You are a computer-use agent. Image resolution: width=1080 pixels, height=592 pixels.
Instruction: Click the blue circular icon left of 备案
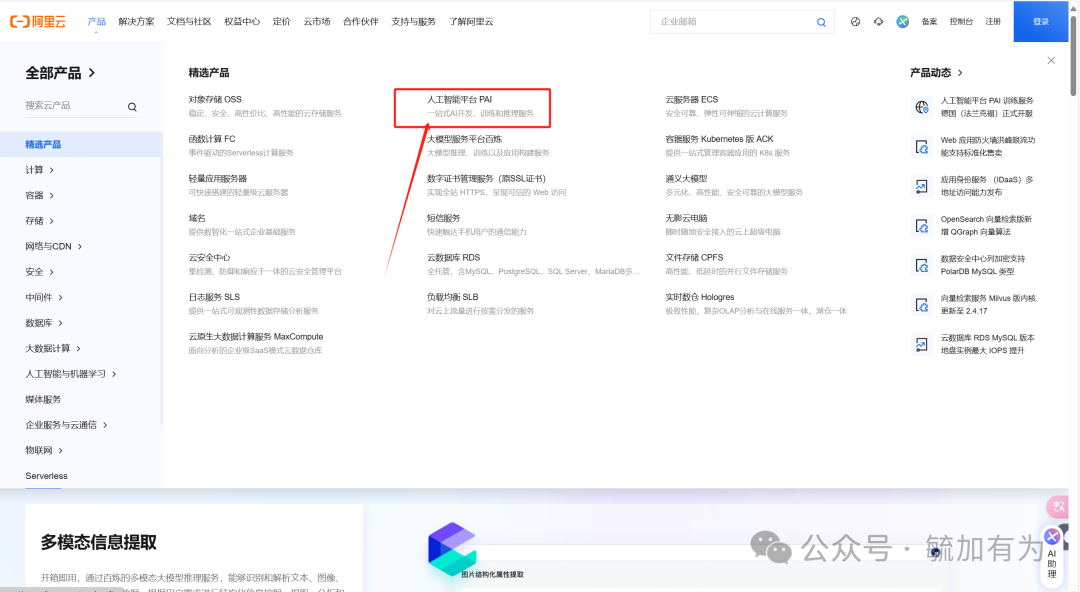tap(902, 21)
